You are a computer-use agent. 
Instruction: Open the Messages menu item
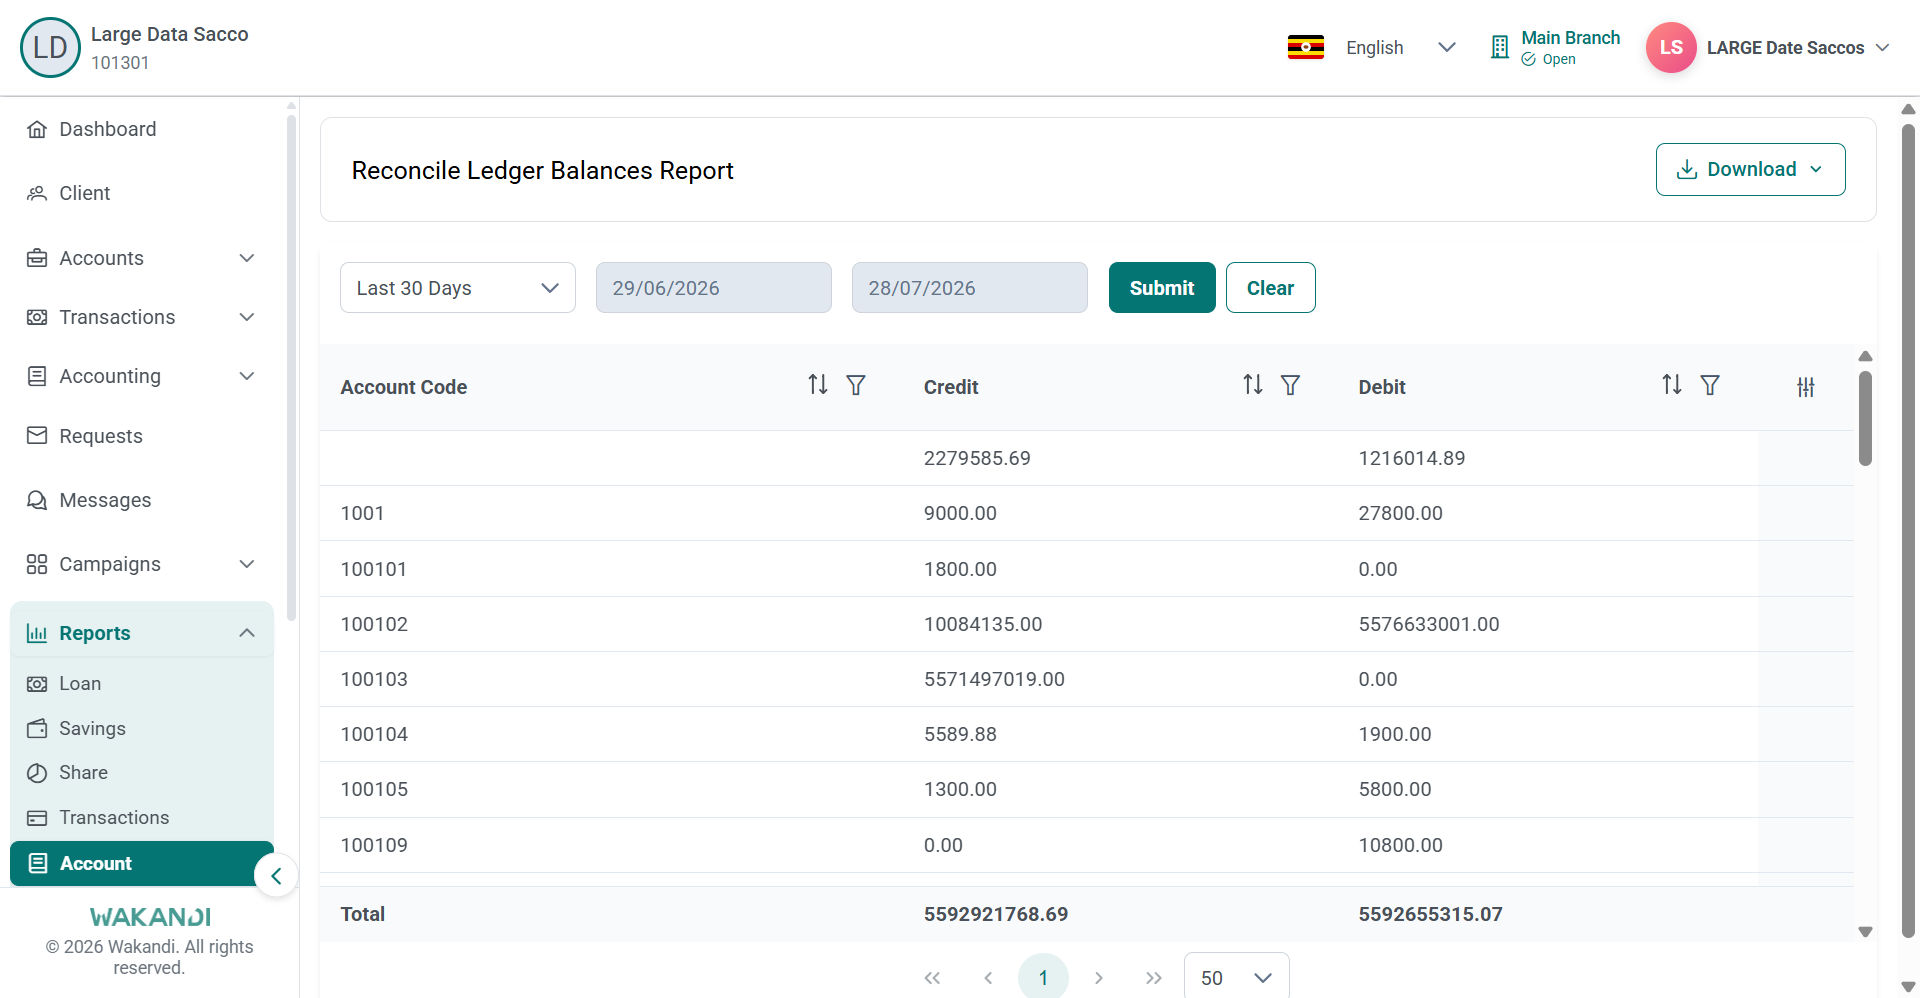pos(142,500)
